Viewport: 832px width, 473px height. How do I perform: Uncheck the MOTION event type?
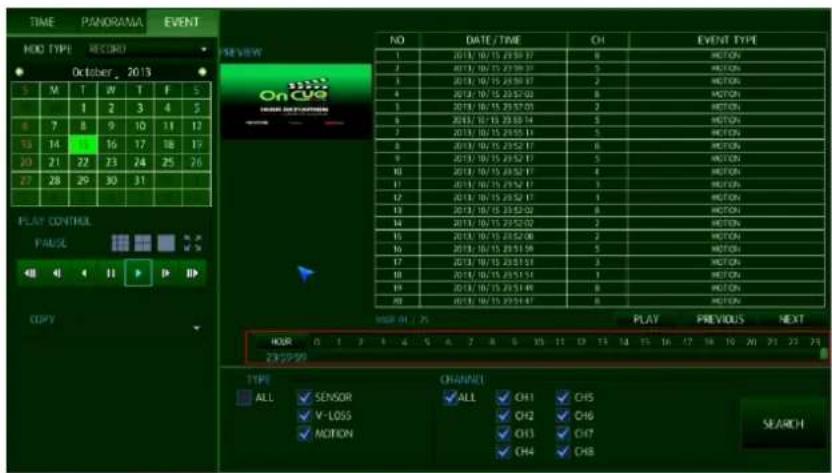(x=305, y=434)
